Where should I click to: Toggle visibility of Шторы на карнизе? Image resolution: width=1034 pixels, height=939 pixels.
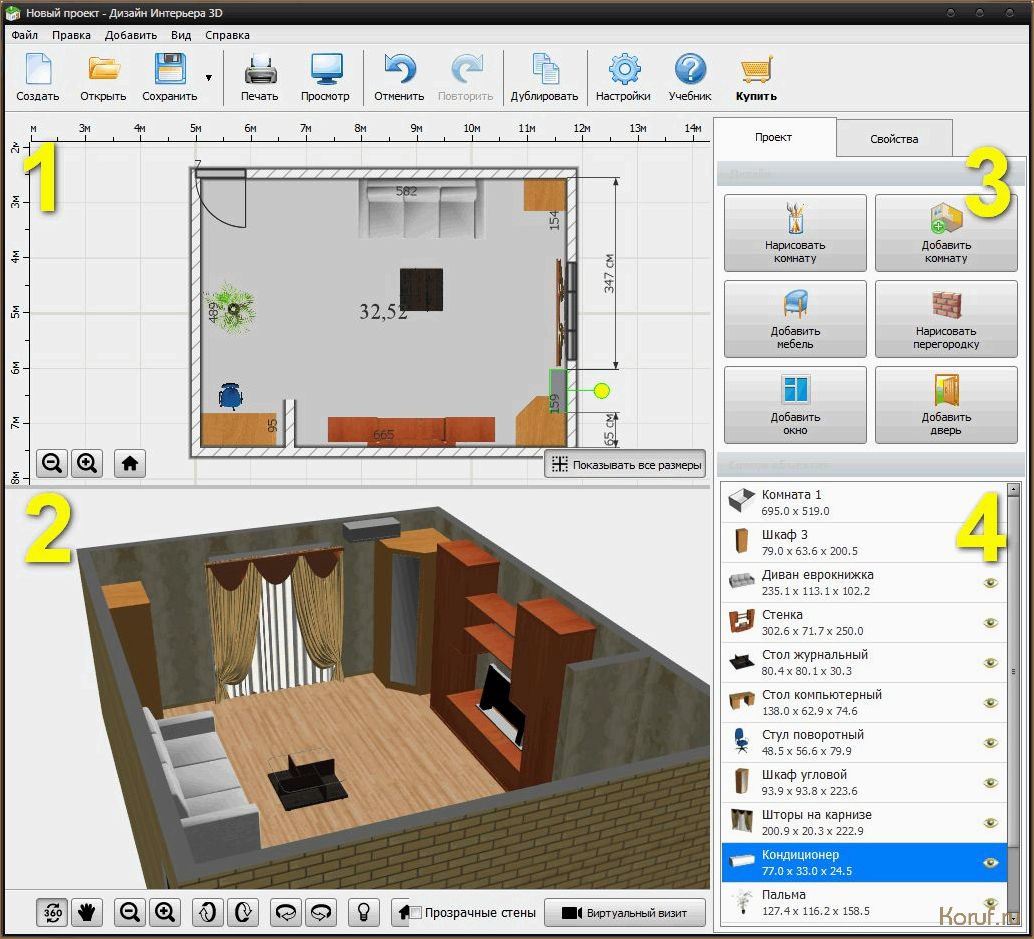(990, 823)
